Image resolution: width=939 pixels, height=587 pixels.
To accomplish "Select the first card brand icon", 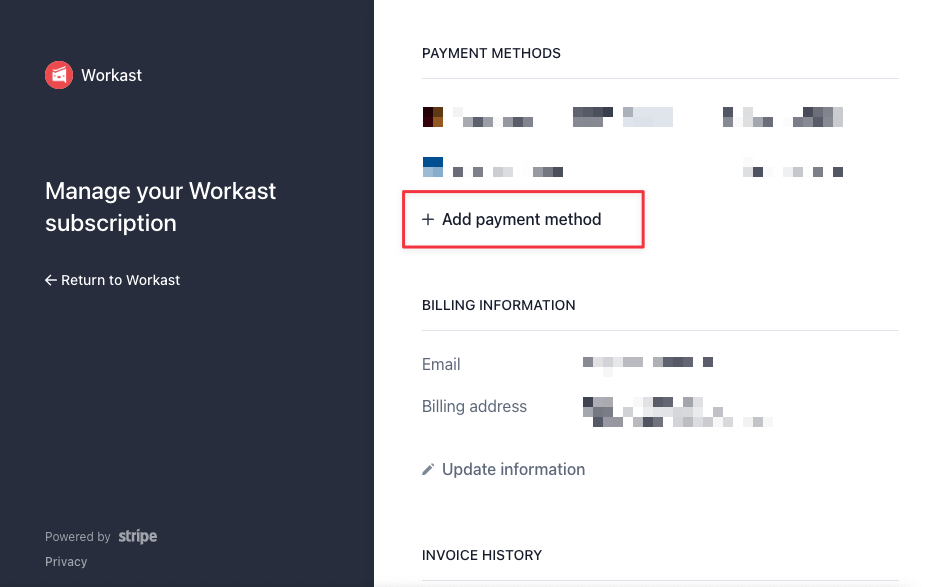I will click(433, 117).
